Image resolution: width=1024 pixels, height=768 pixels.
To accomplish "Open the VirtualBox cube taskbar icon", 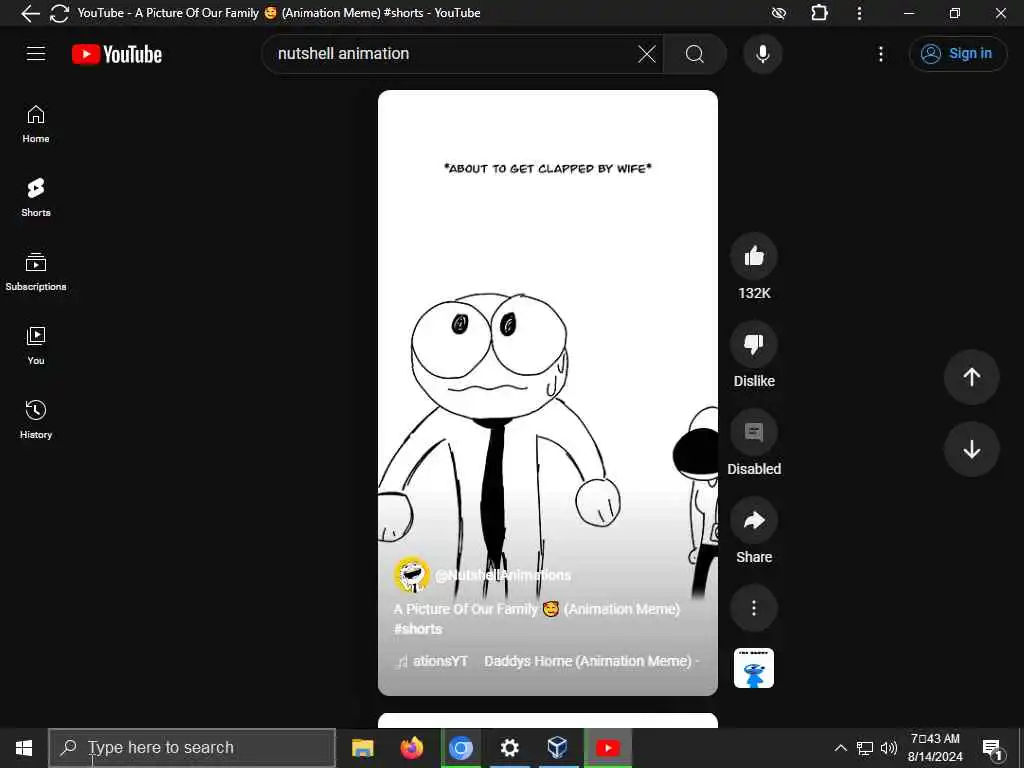I will pyautogui.click(x=557, y=748).
